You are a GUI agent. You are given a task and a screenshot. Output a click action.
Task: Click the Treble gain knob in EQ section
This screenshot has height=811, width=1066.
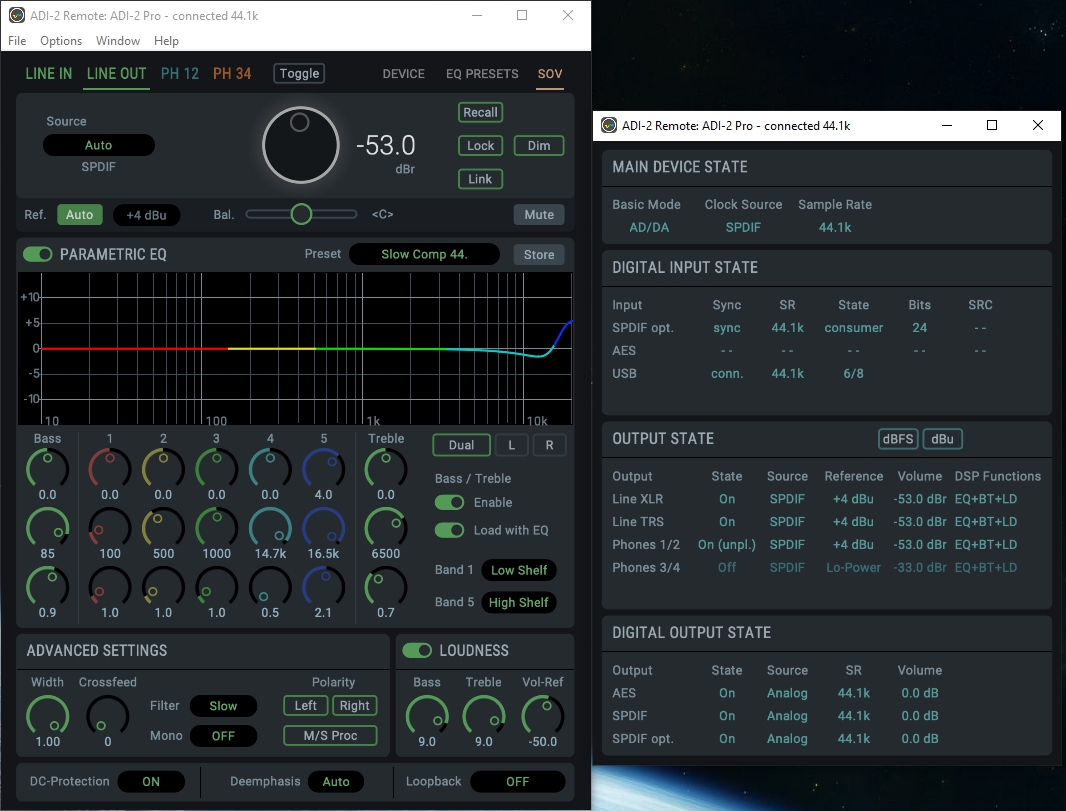click(x=385, y=468)
